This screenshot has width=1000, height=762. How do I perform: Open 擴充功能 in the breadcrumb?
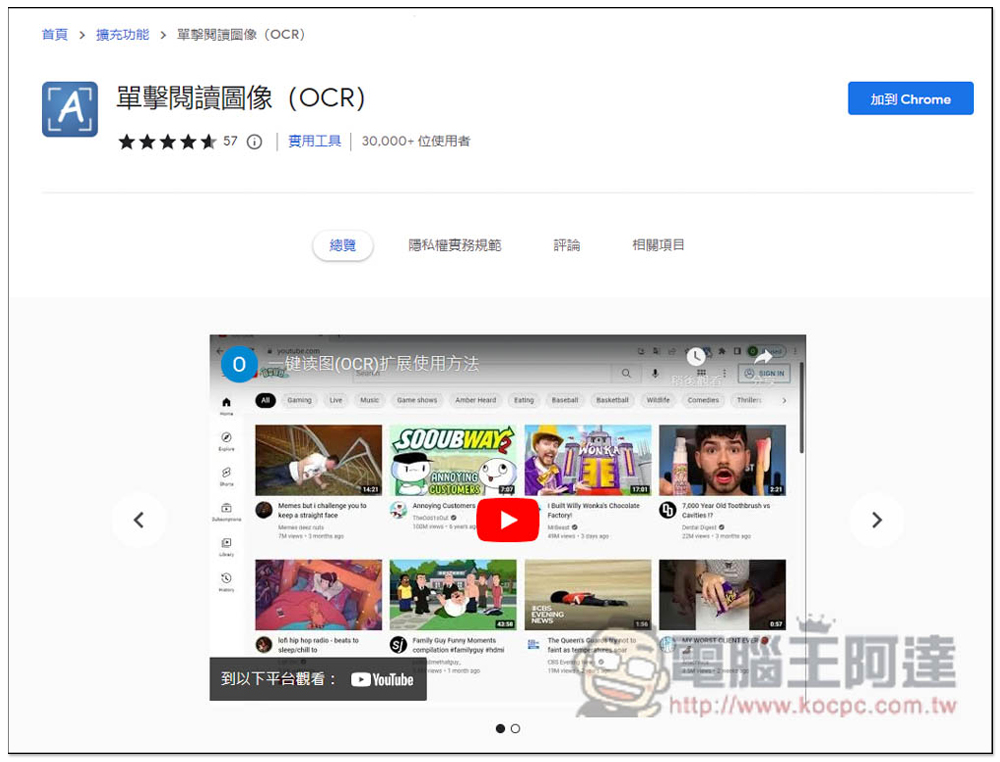(x=122, y=35)
